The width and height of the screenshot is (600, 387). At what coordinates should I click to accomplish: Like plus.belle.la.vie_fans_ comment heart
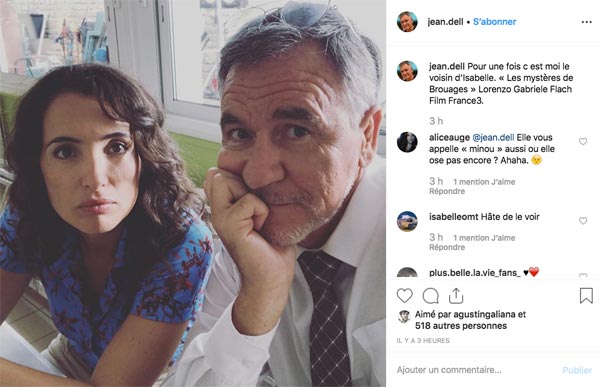coord(583,275)
